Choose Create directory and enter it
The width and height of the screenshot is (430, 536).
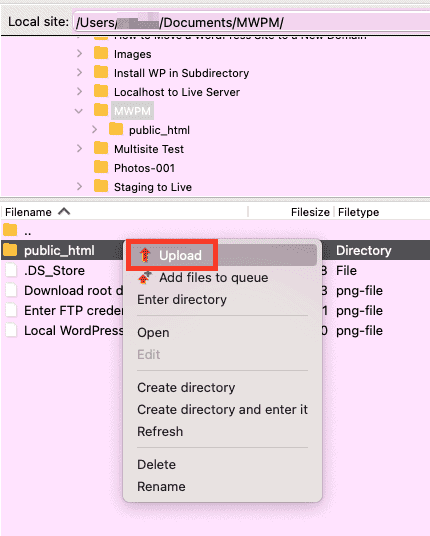pyautogui.click(x=222, y=409)
